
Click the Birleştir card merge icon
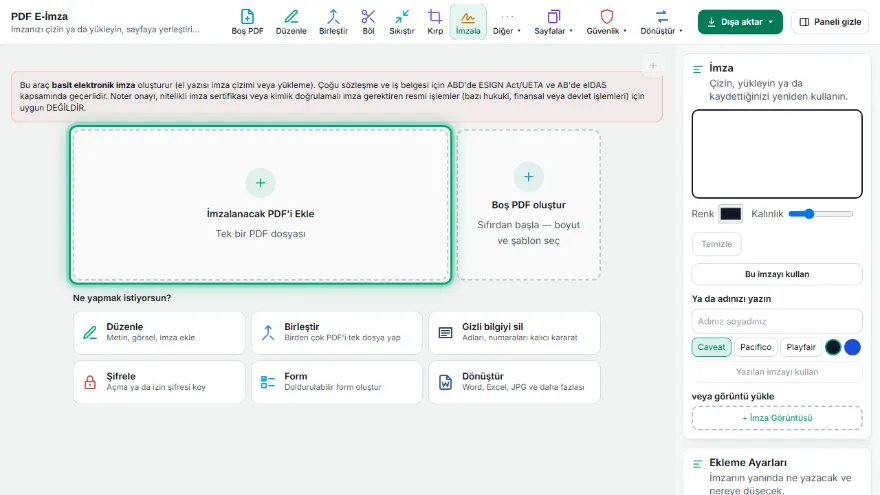(268, 333)
